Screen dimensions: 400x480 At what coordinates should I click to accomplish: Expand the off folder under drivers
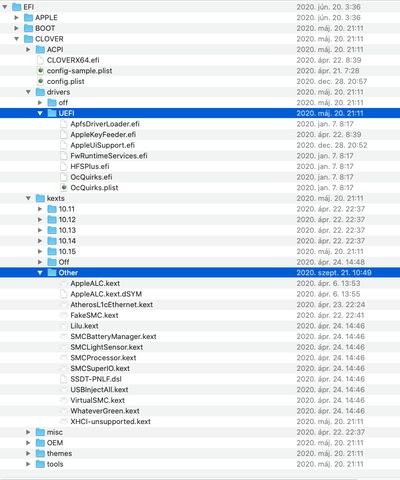coord(40,102)
